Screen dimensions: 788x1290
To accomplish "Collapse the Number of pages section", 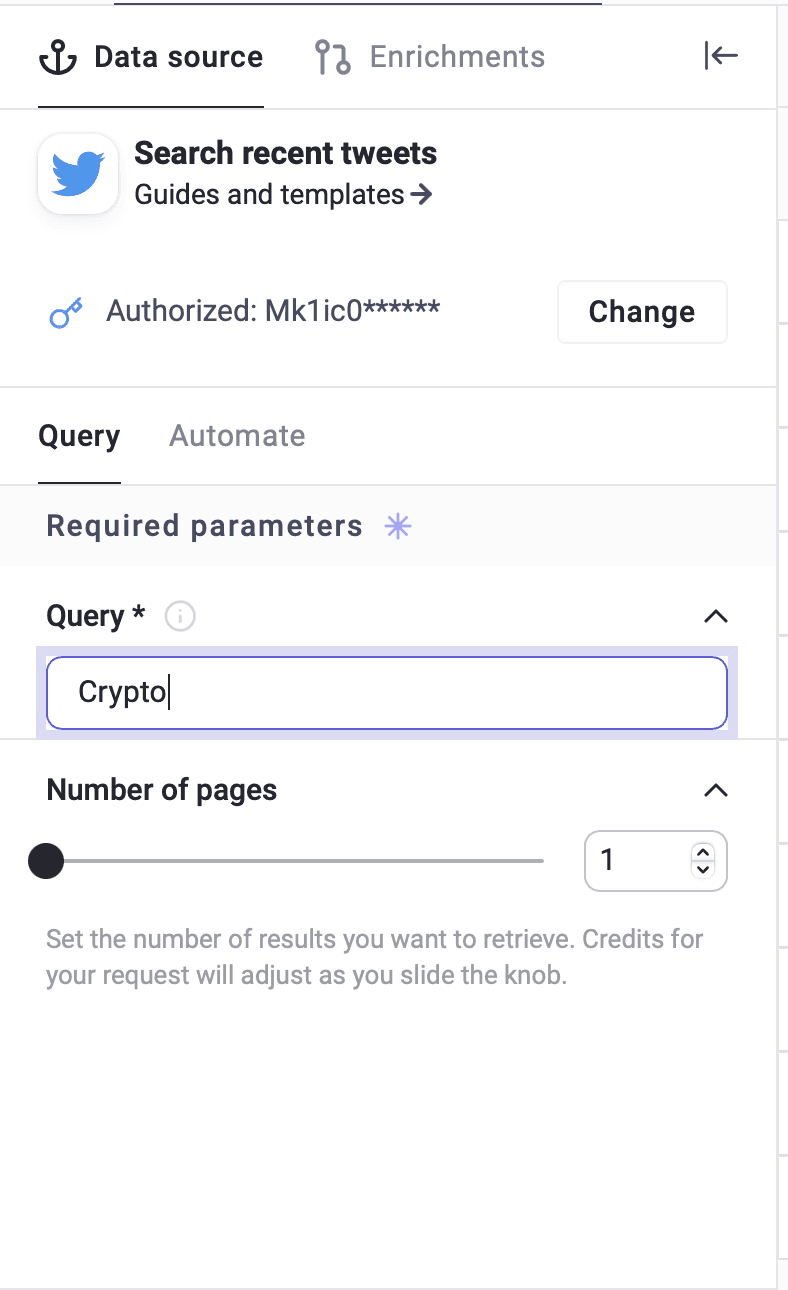I will click(x=715, y=790).
